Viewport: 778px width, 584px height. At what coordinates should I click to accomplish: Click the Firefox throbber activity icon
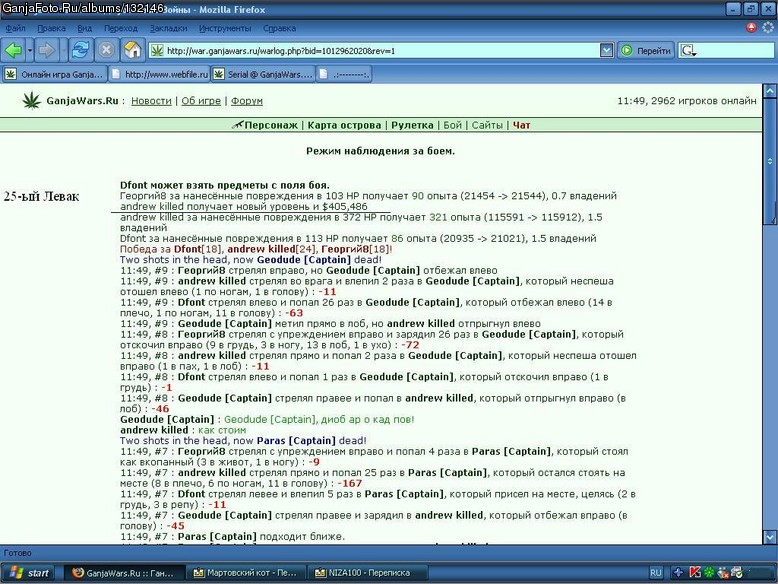point(768,28)
